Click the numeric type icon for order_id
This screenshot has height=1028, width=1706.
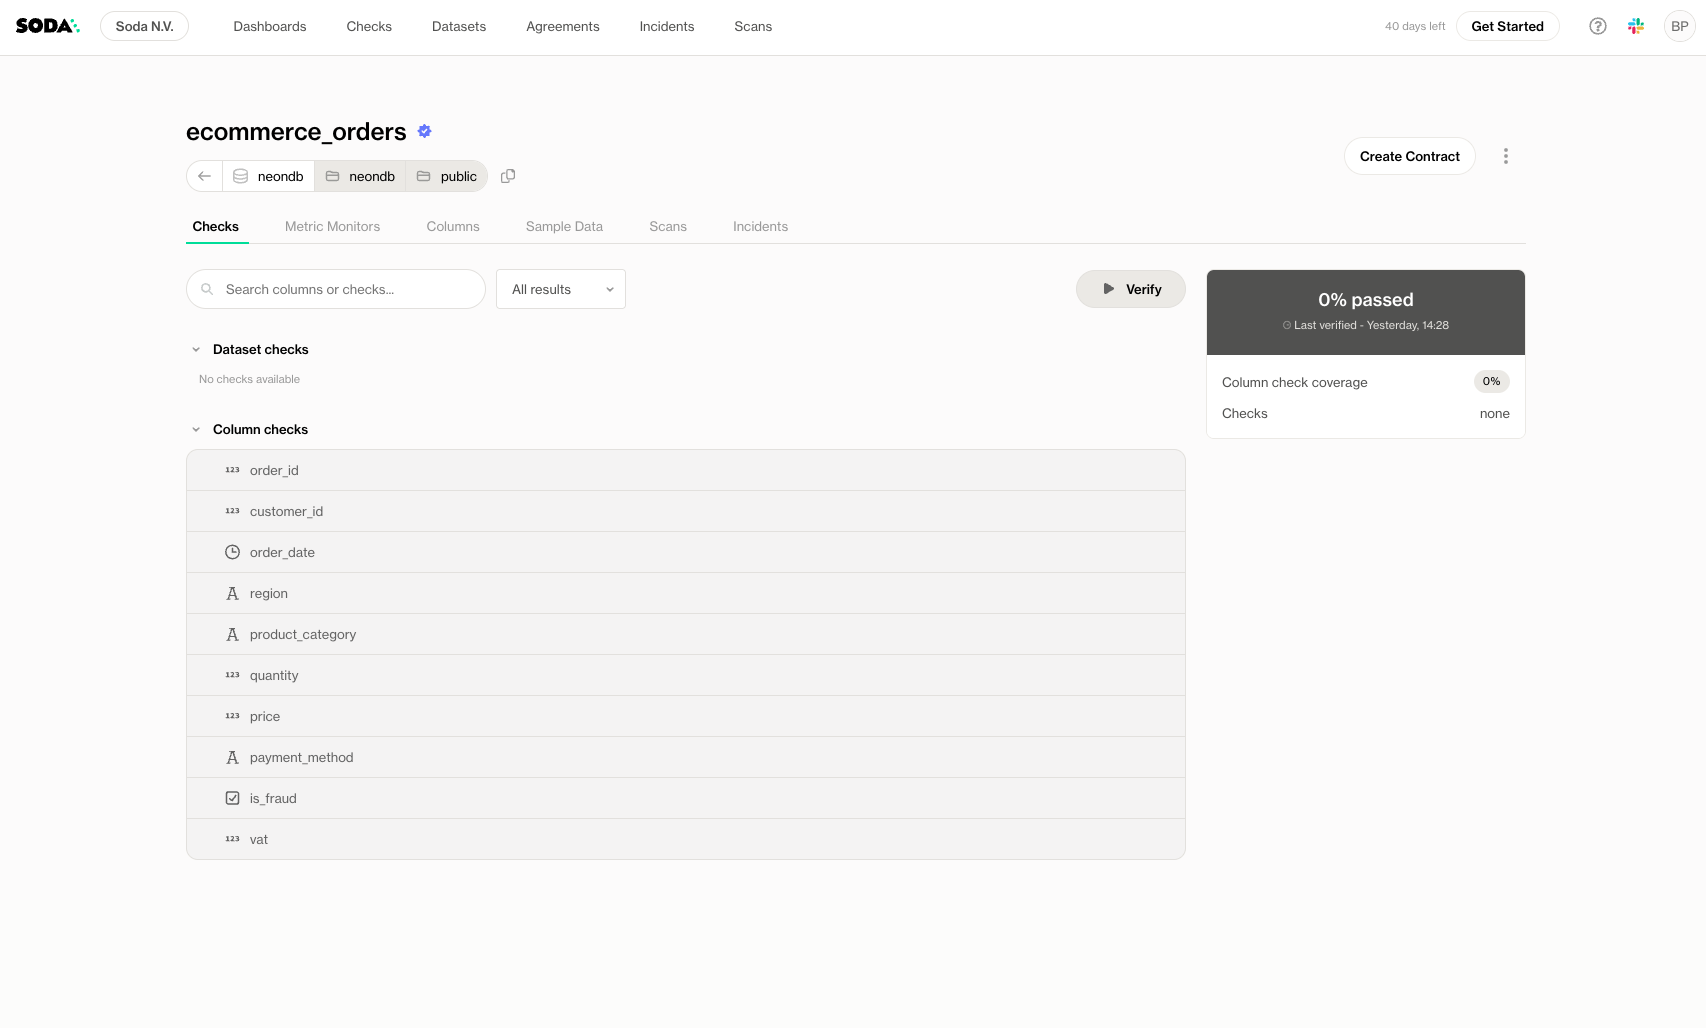232,470
